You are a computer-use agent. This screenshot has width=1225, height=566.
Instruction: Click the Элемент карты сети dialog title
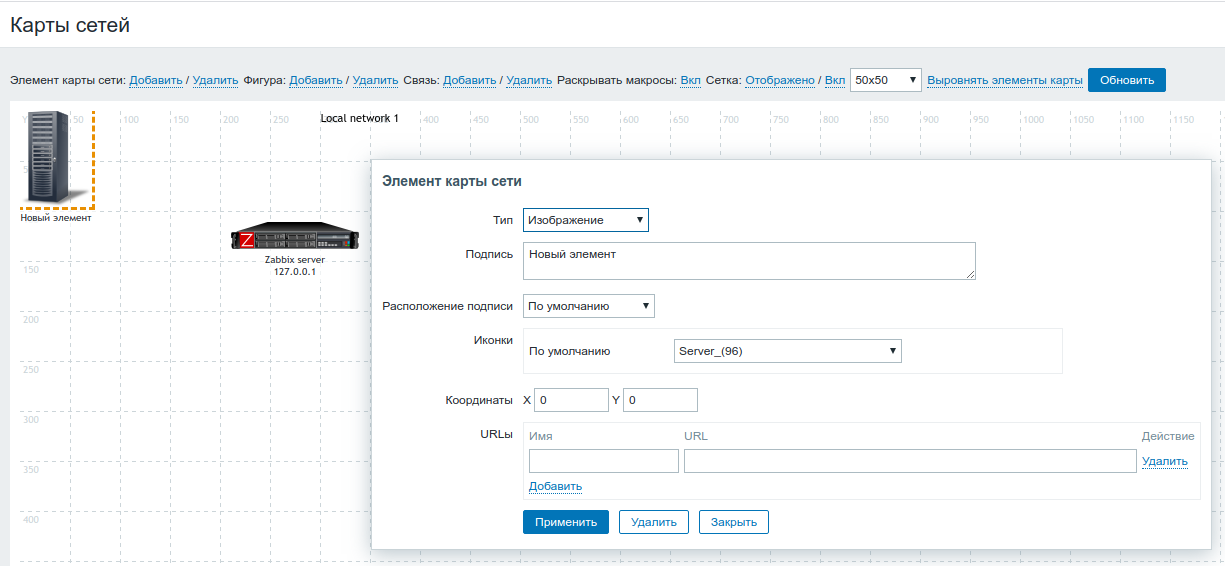(x=452, y=181)
